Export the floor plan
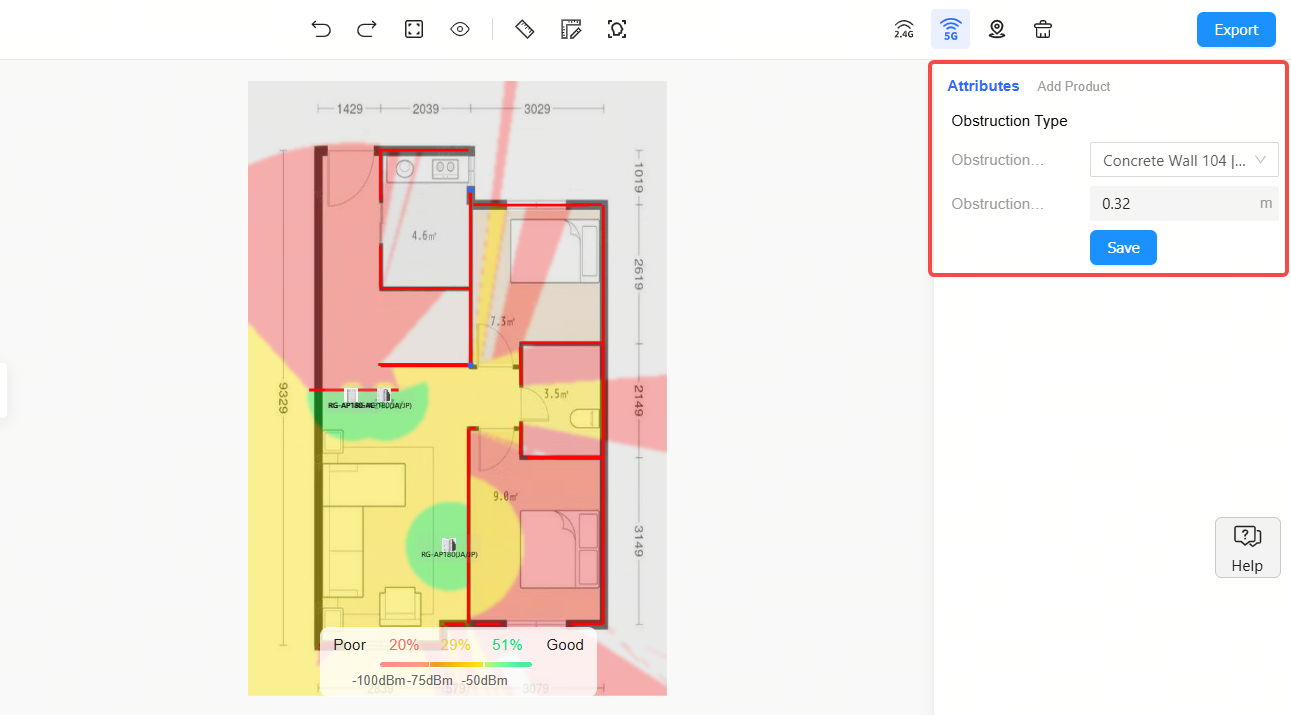This screenshot has width=1291, height=715. [1236, 30]
